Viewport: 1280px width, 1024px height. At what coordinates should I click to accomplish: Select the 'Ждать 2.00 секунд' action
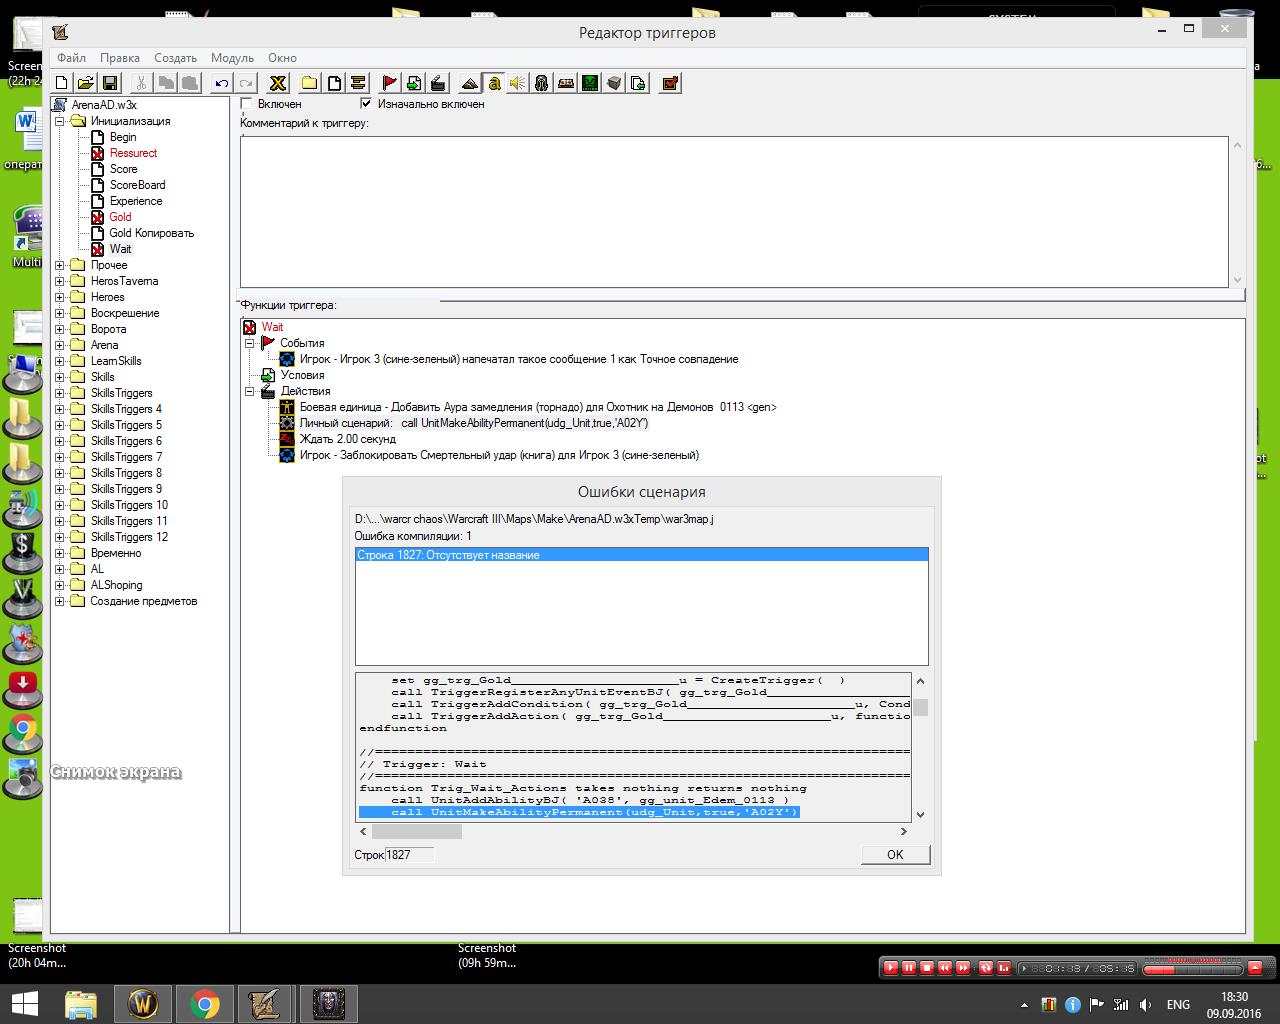coord(347,439)
